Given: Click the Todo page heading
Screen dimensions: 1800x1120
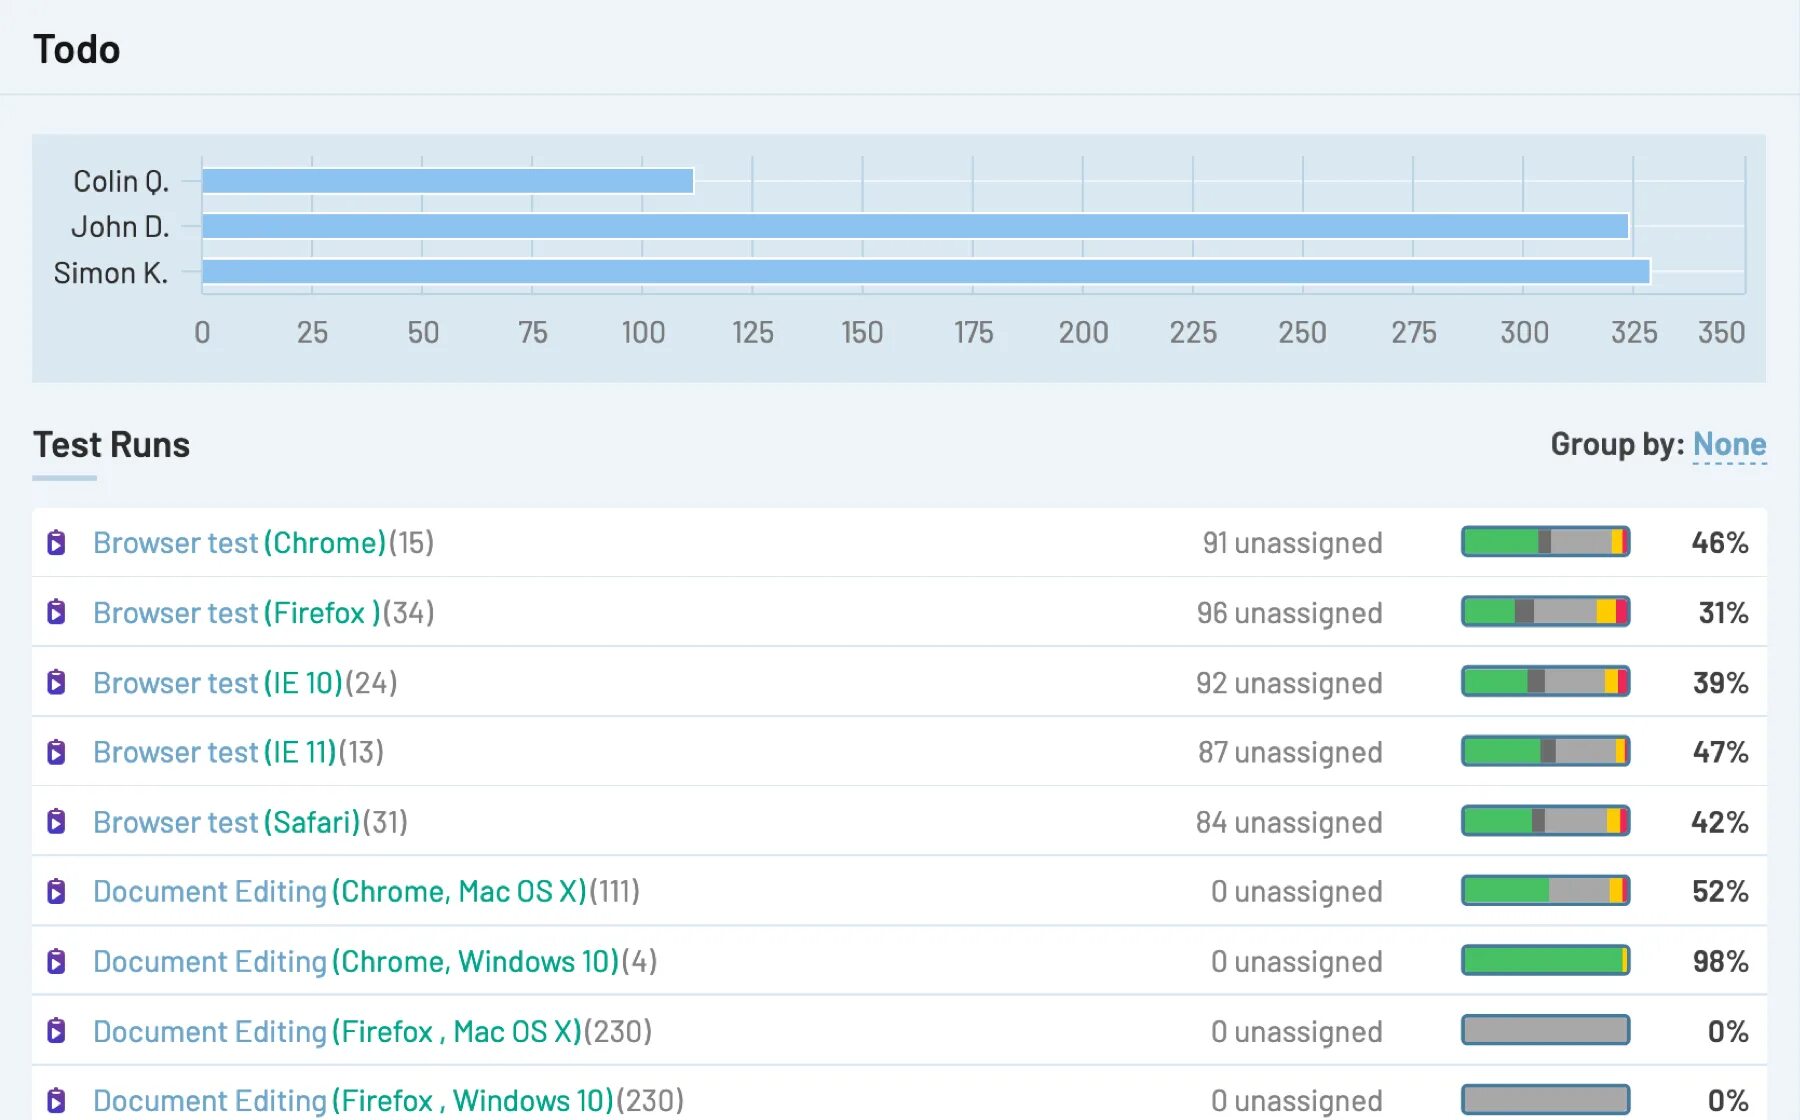Looking at the screenshot, I should click(77, 49).
